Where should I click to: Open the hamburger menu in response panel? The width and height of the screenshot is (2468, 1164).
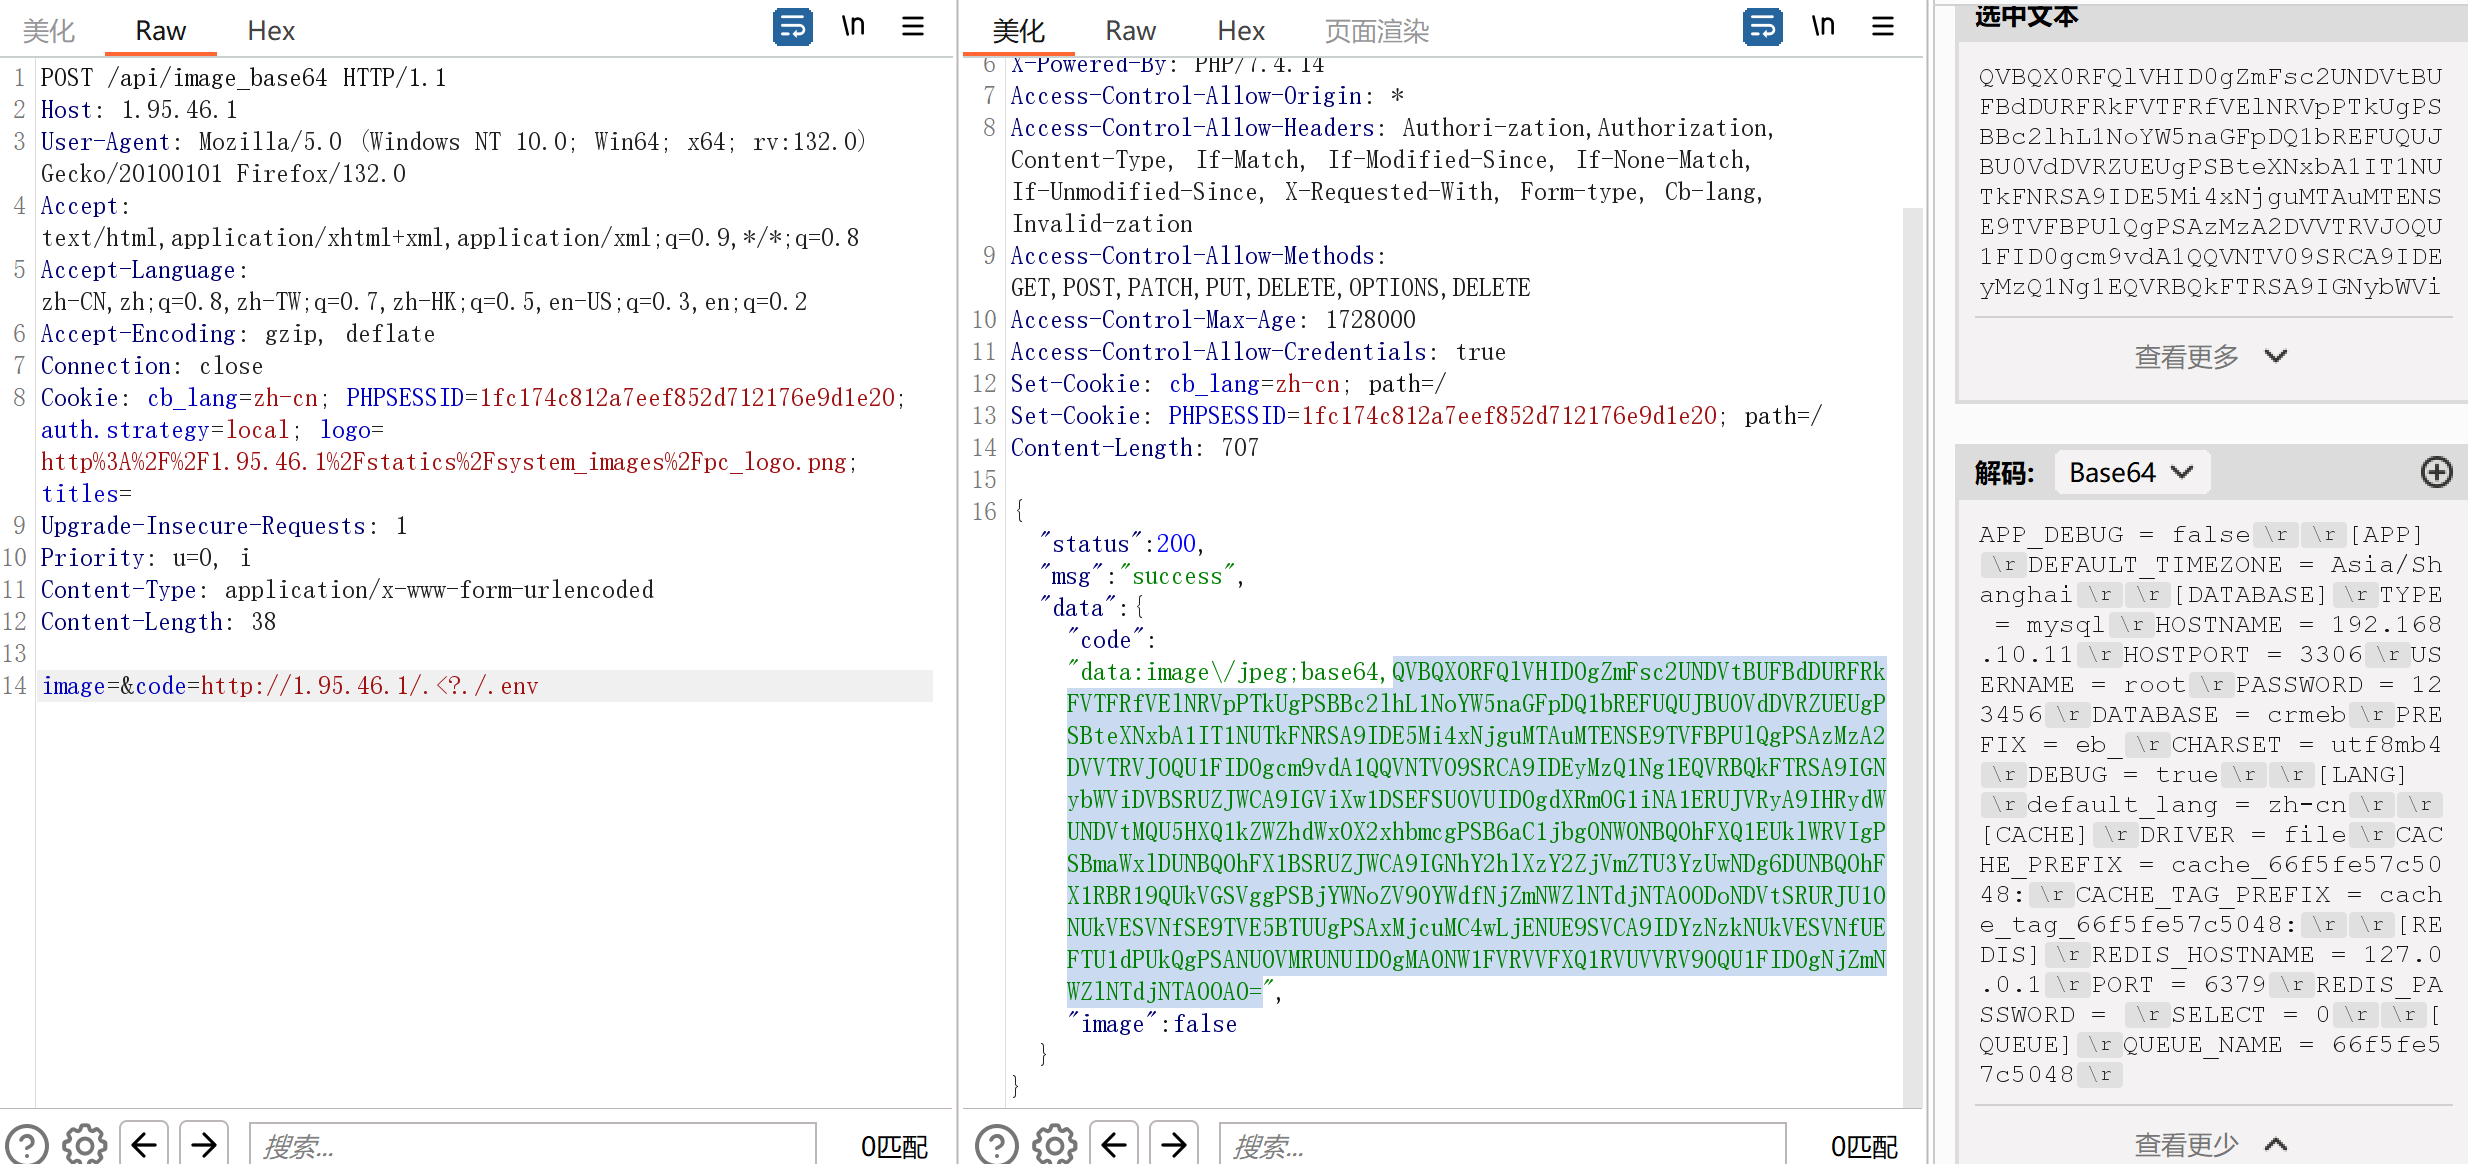(1882, 27)
